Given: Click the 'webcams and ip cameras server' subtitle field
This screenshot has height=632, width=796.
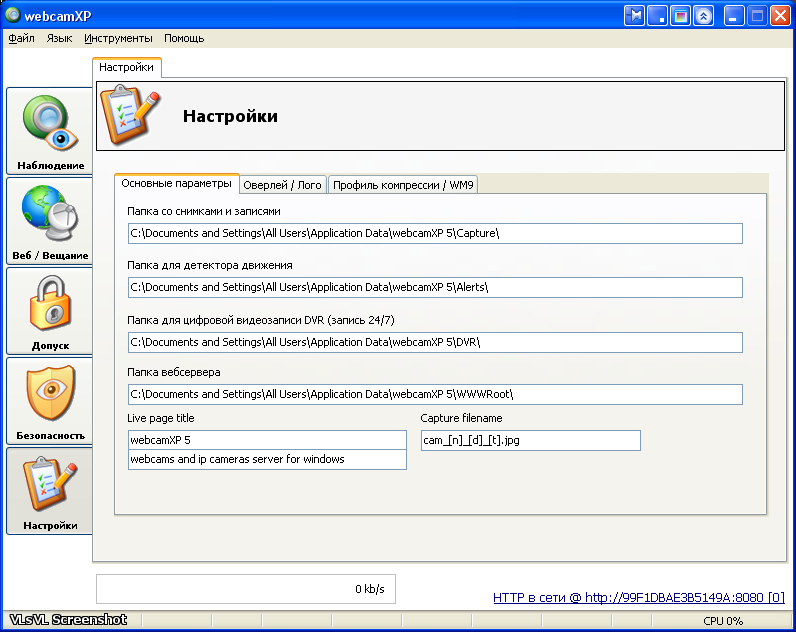Looking at the screenshot, I should (267, 459).
